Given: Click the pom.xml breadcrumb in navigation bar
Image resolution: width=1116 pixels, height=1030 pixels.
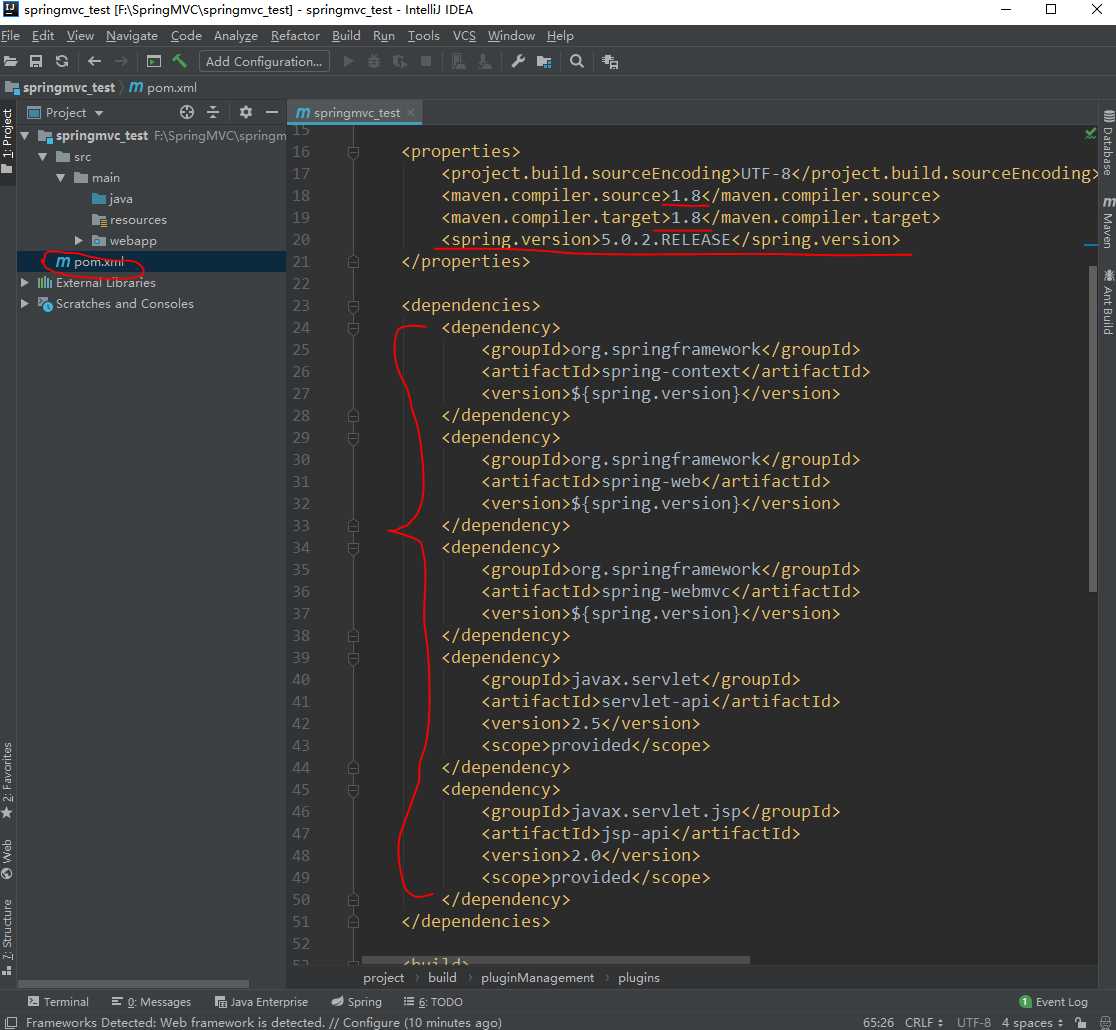Looking at the screenshot, I should pos(163,88).
